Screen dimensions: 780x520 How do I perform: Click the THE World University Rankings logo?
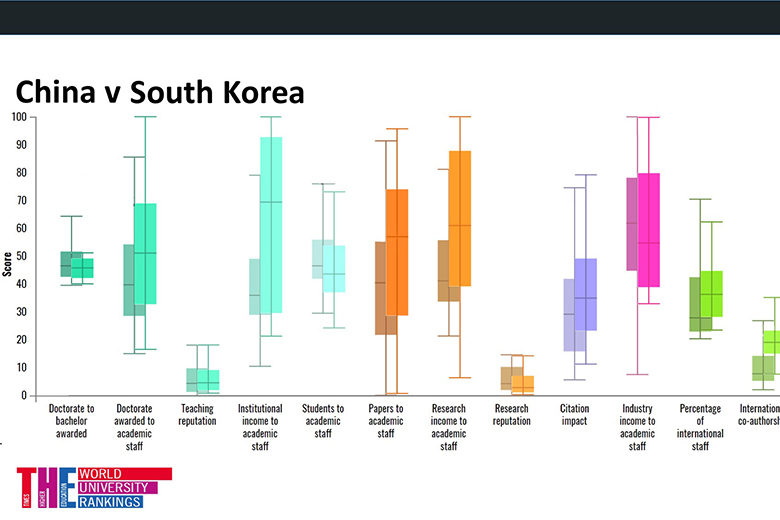point(93,487)
